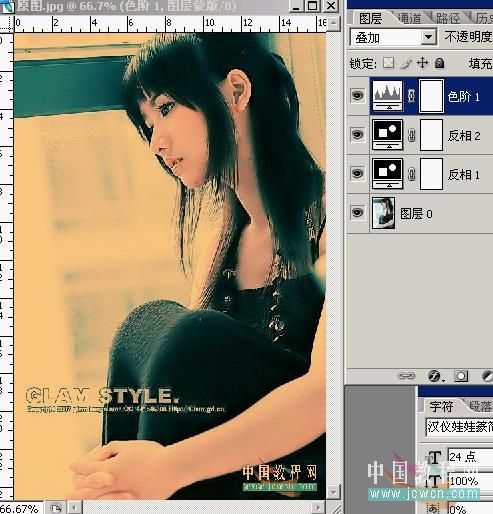The height and width of the screenshot is (514, 493).
Task: Select the 反相 2 invert adjustment thumbnail
Action: tap(387, 135)
